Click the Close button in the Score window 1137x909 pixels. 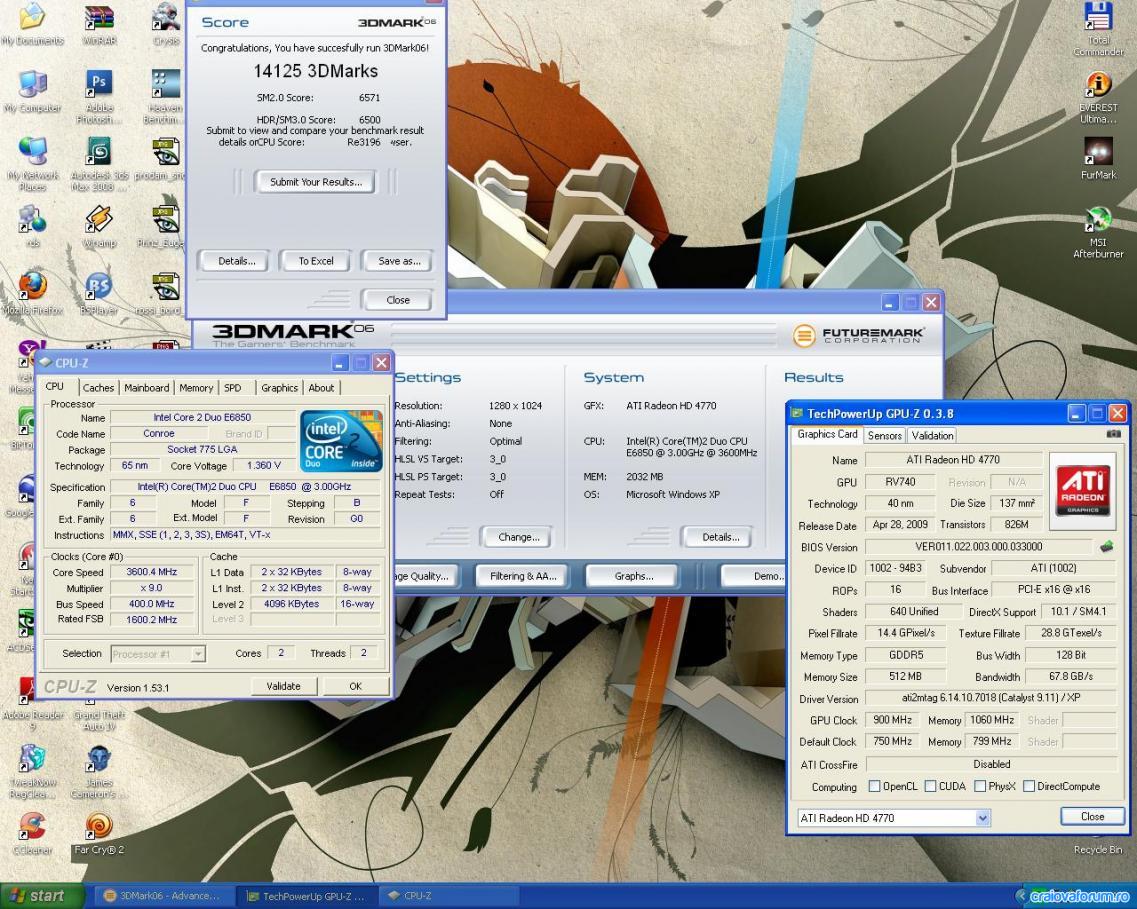(397, 300)
